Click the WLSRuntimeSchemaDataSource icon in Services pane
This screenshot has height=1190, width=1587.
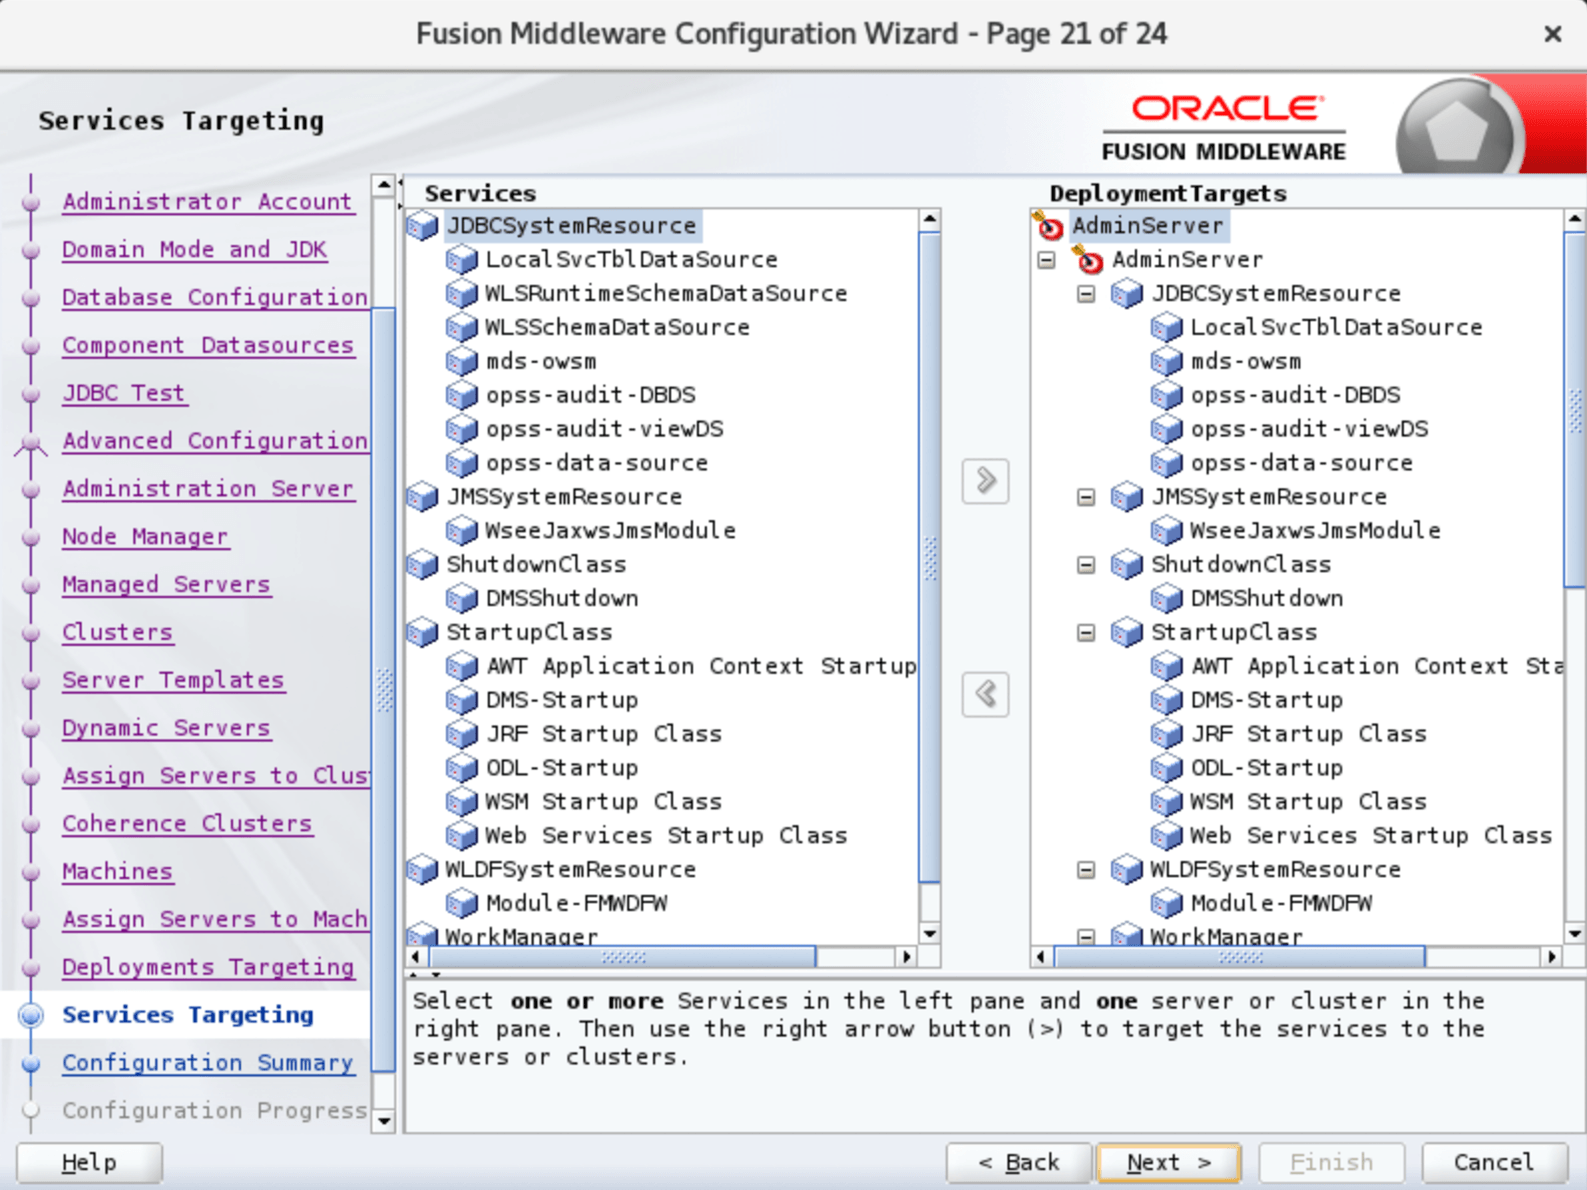[x=461, y=294]
